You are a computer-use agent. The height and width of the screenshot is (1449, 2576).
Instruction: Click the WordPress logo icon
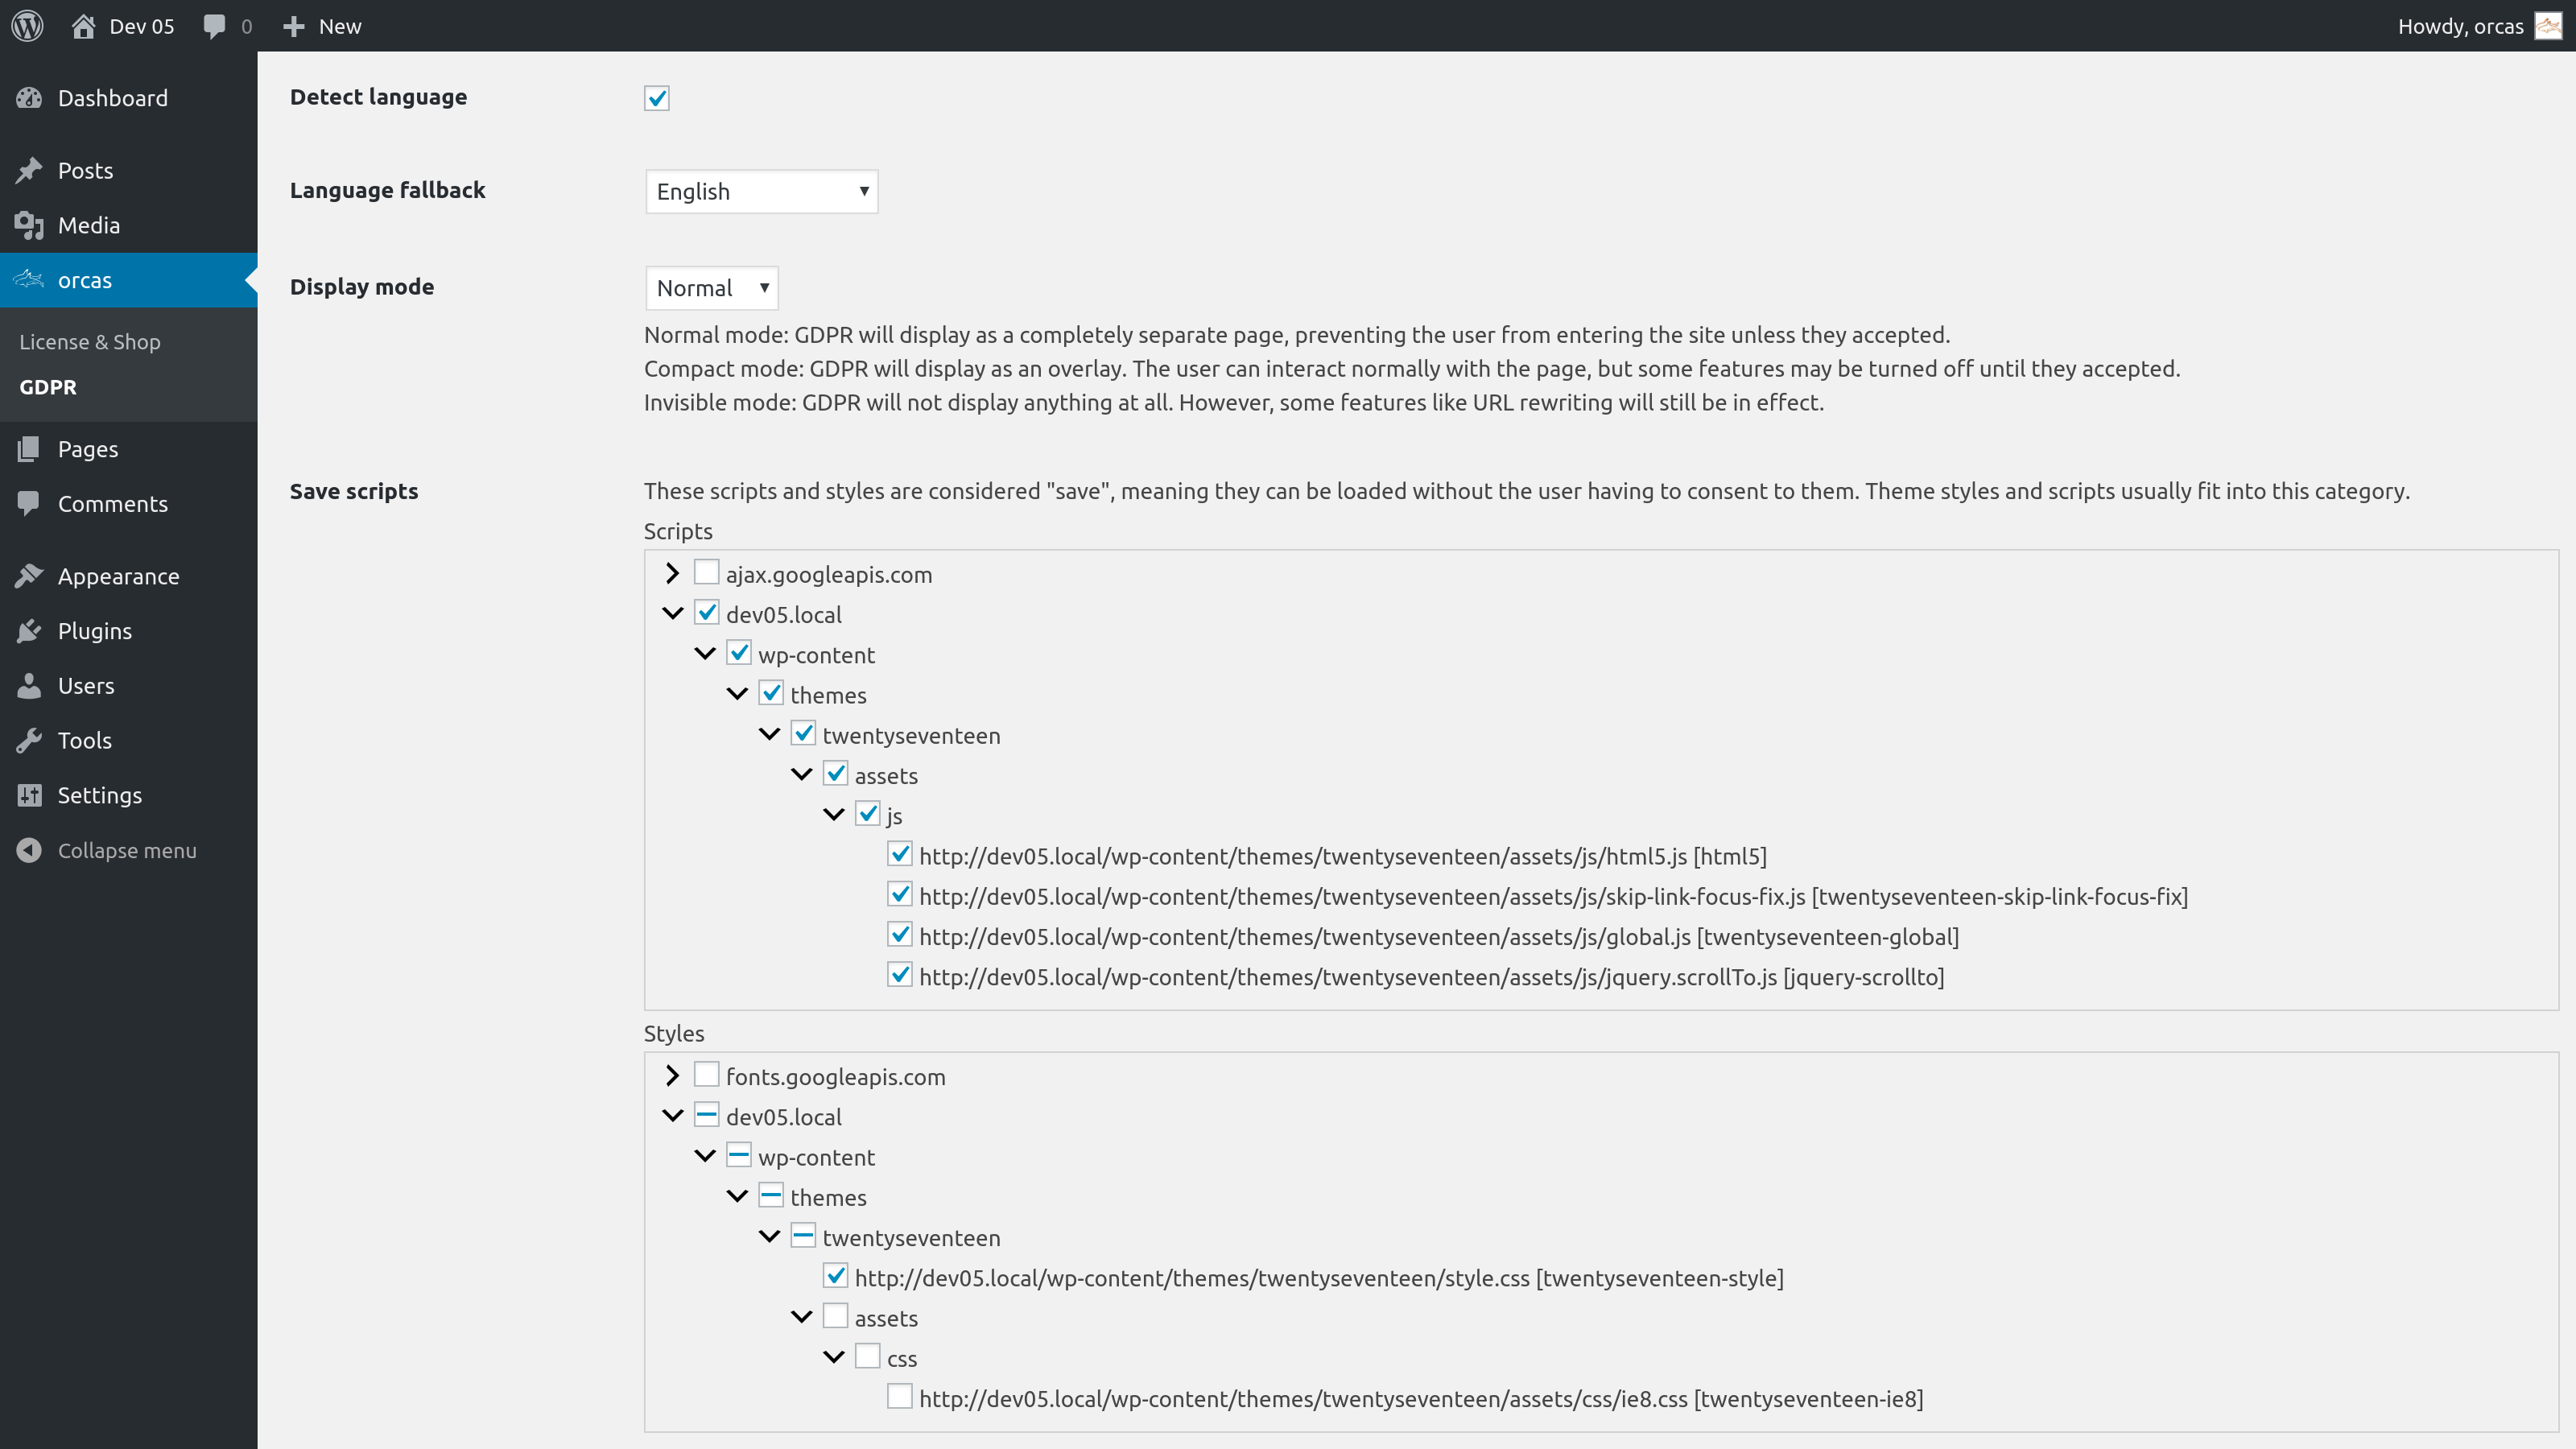(27, 26)
